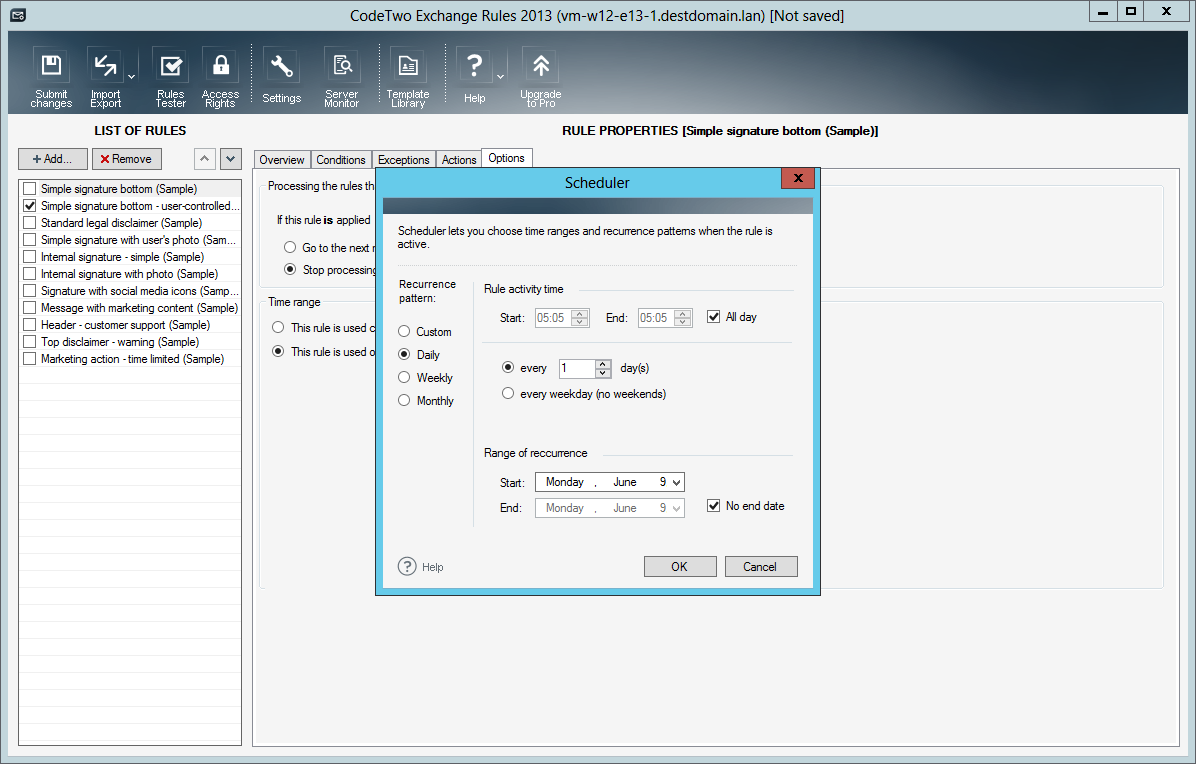Image resolution: width=1196 pixels, height=764 pixels.
Task: Click the Remove rule button
Action: 127,159
